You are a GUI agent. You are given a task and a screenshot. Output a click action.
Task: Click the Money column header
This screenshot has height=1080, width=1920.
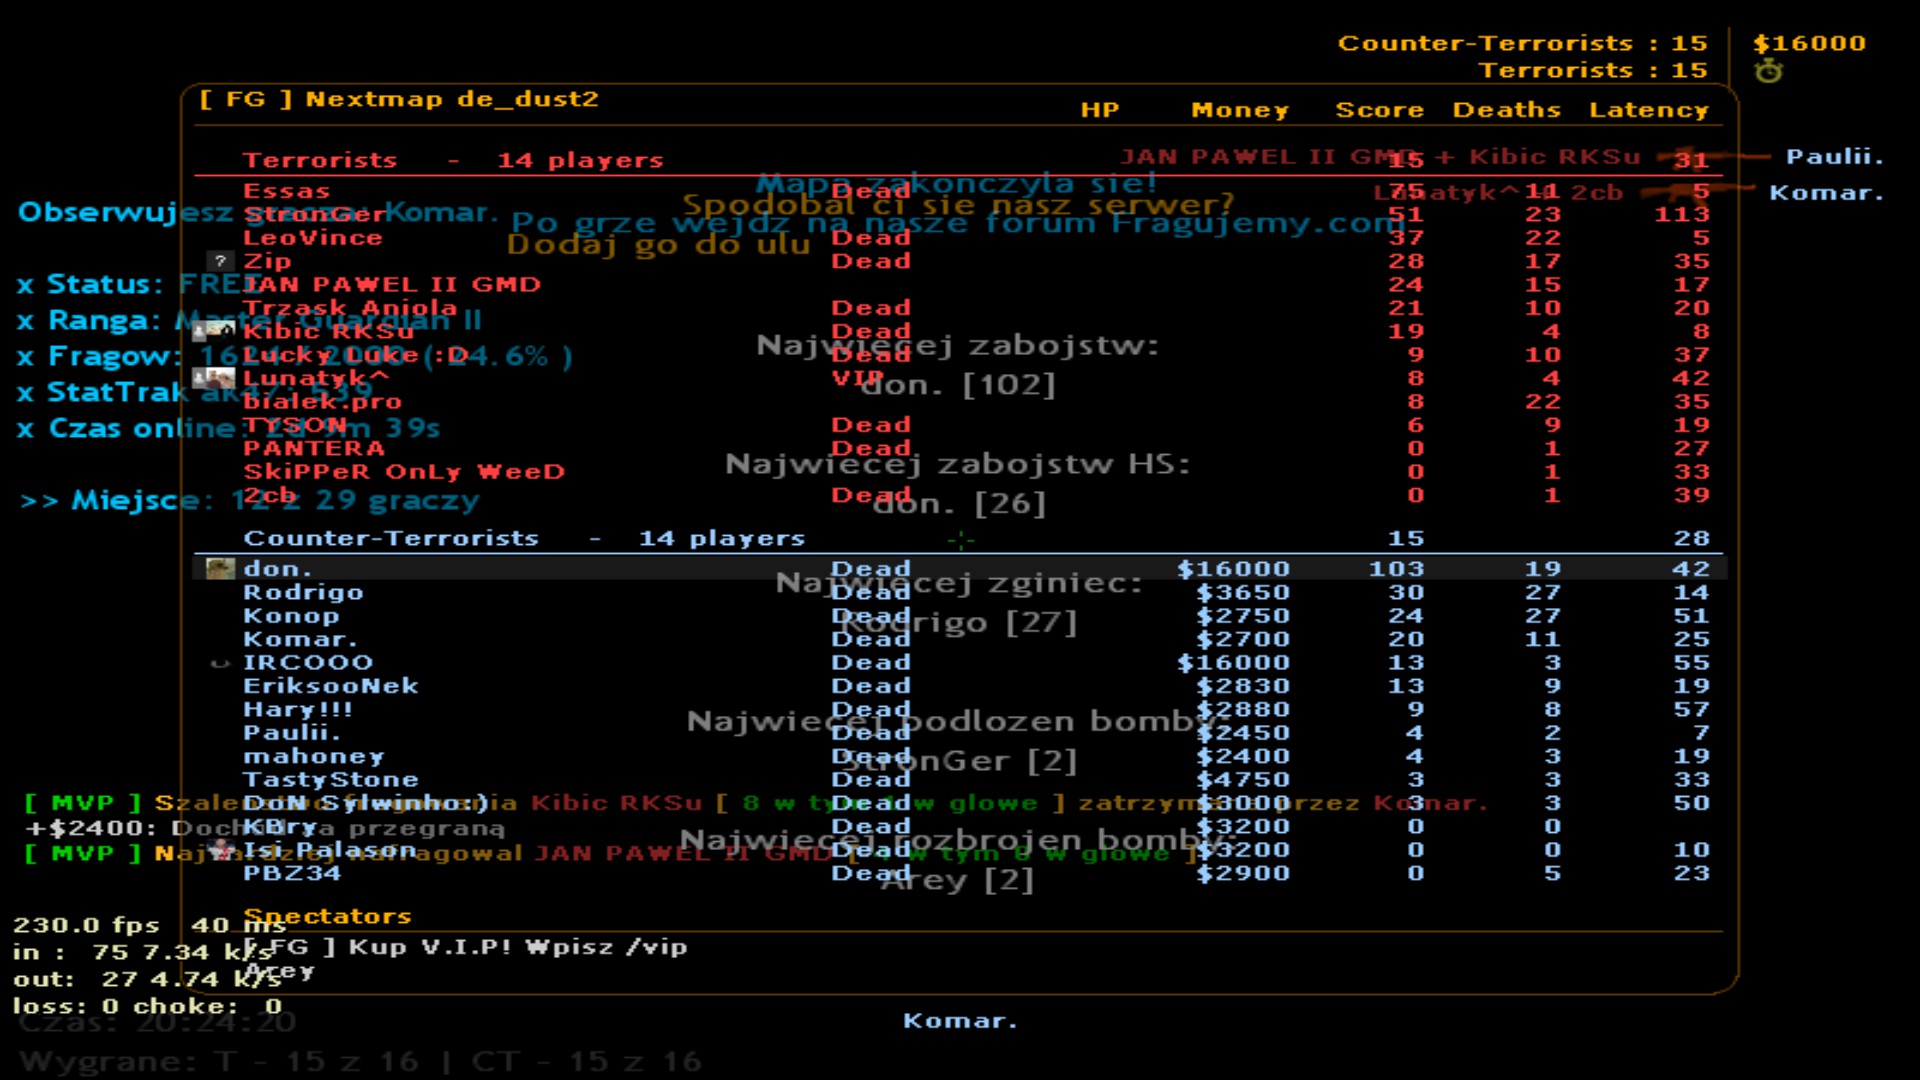pyautogui.click(x=1240, y=110)
